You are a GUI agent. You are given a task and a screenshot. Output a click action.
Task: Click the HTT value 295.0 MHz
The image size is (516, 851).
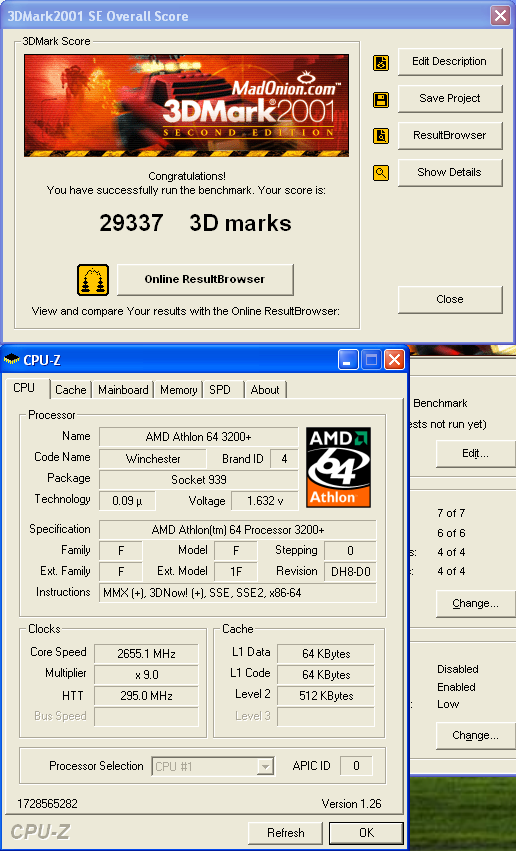(x=146, y=696)
